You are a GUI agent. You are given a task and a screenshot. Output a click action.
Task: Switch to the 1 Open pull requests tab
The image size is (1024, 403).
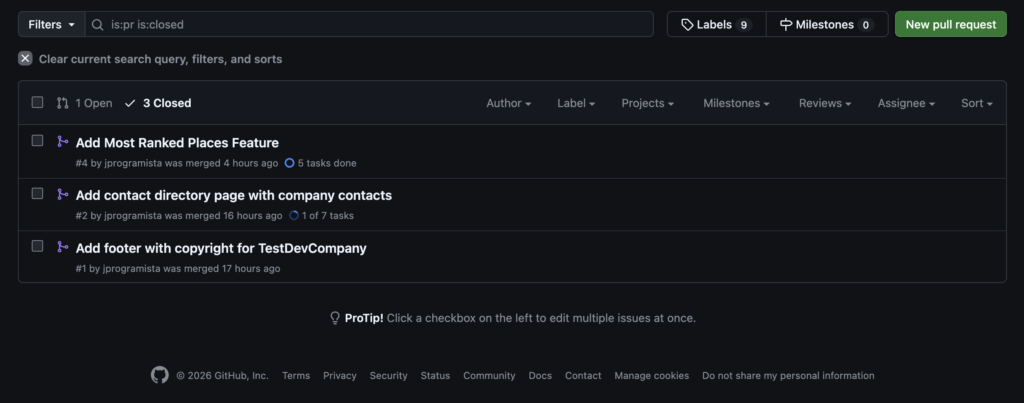point(84,103)
